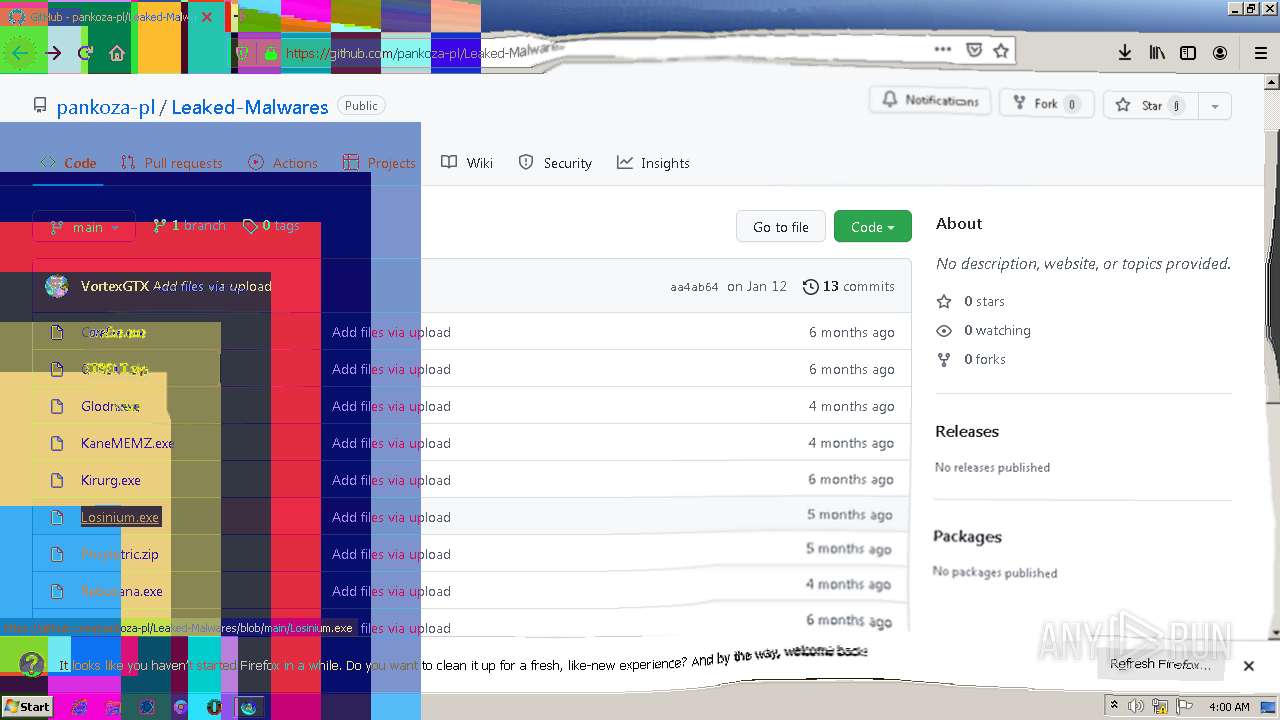Switch to the Security tab

click(555, 163)
